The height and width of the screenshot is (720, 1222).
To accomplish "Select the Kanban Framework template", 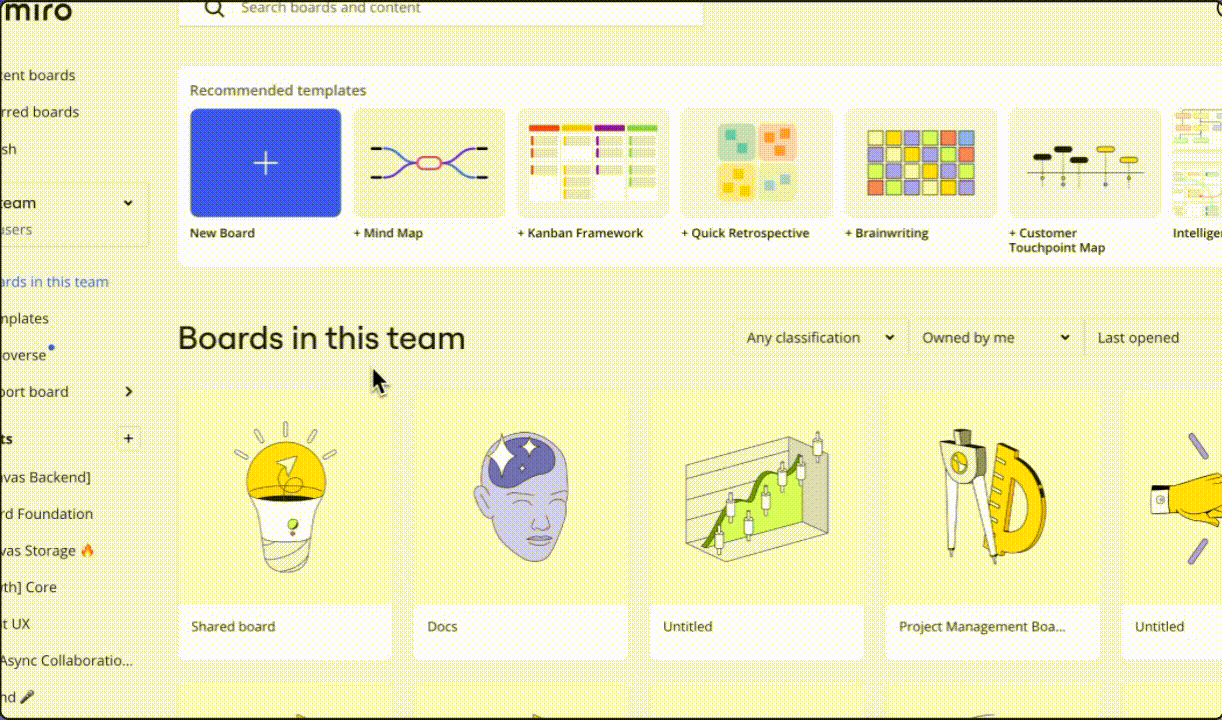I will [593, 163].
